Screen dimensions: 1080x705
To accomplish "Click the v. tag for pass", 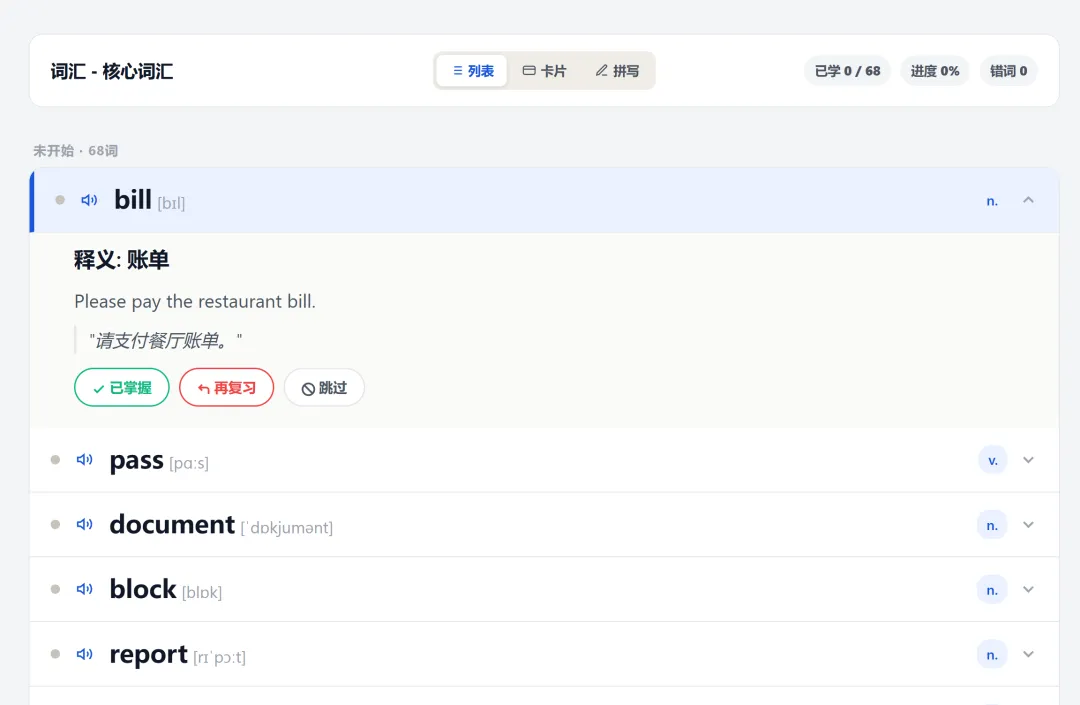I will point(993,461).
